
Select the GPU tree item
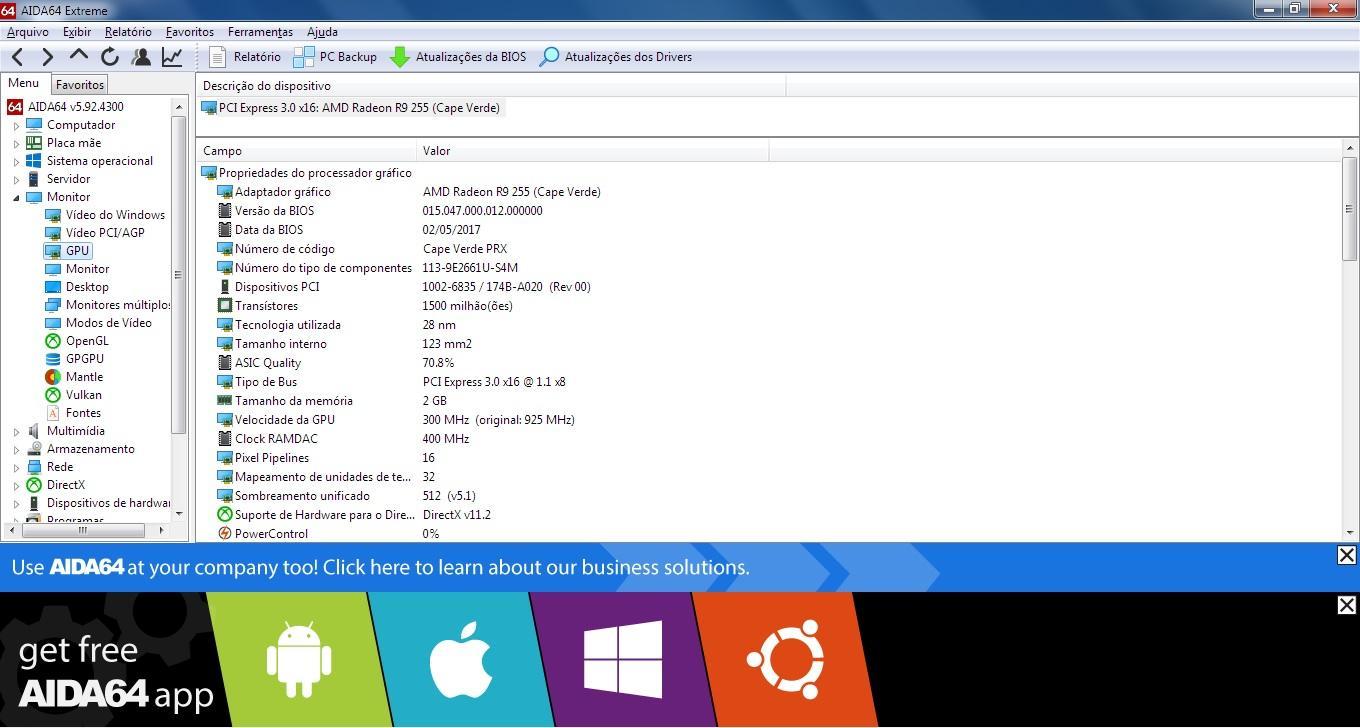68,251
